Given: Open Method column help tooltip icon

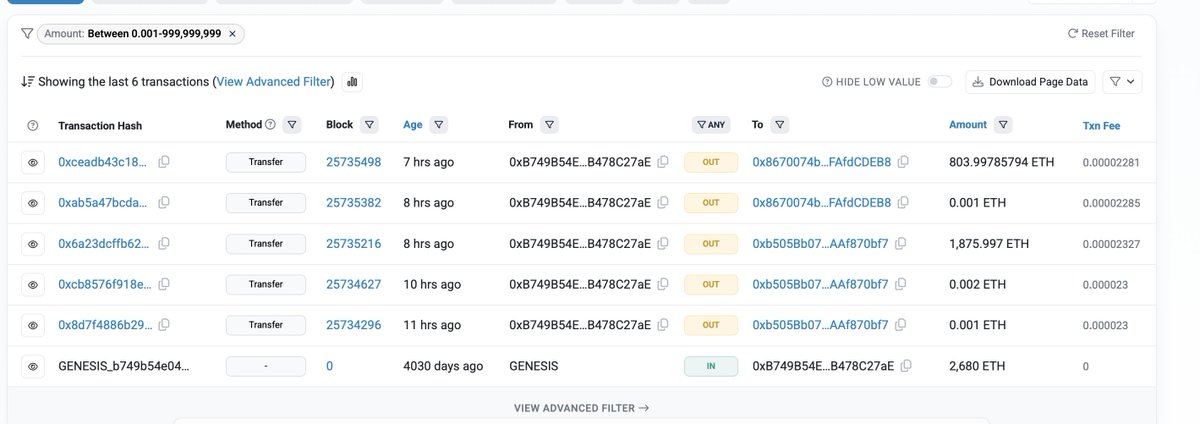Looking at the screenshot, I should (x=270, y=125).
